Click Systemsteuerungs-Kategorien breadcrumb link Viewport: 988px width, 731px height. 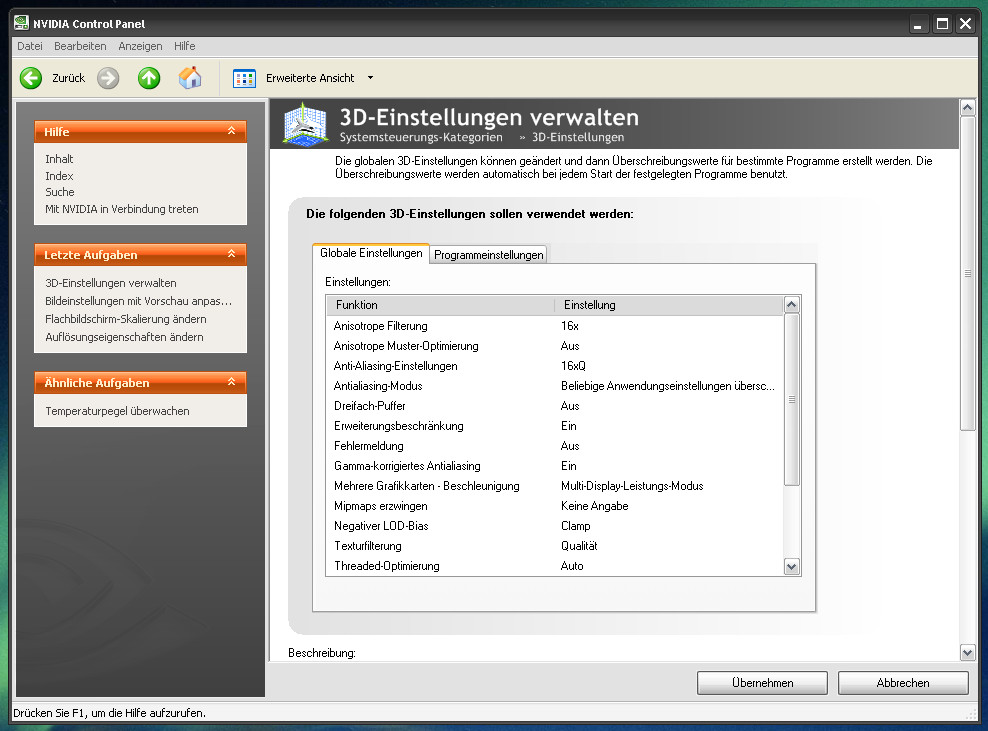(x=421, y=137)
